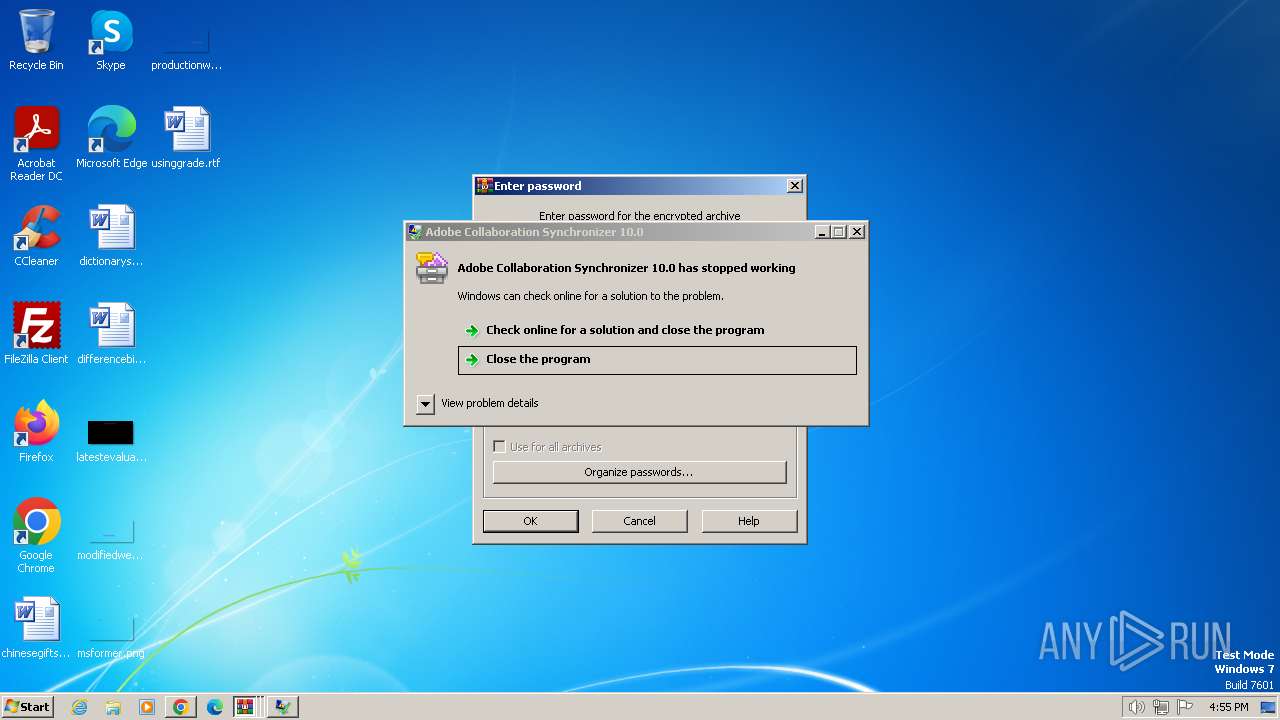Launch Microsoft Edge desktop shortcut

point(111,137)
